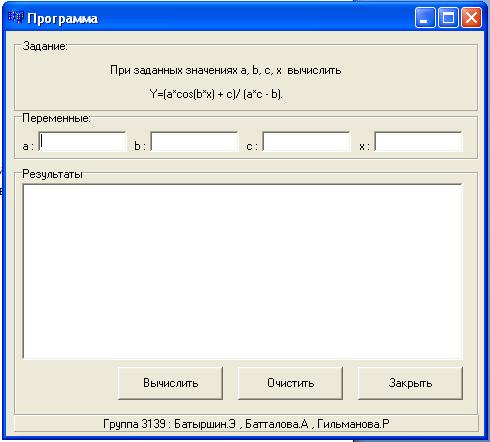Screen dimensions: 490x442
Task: Click the program icon in the title bar
Action: click(16, 17)
